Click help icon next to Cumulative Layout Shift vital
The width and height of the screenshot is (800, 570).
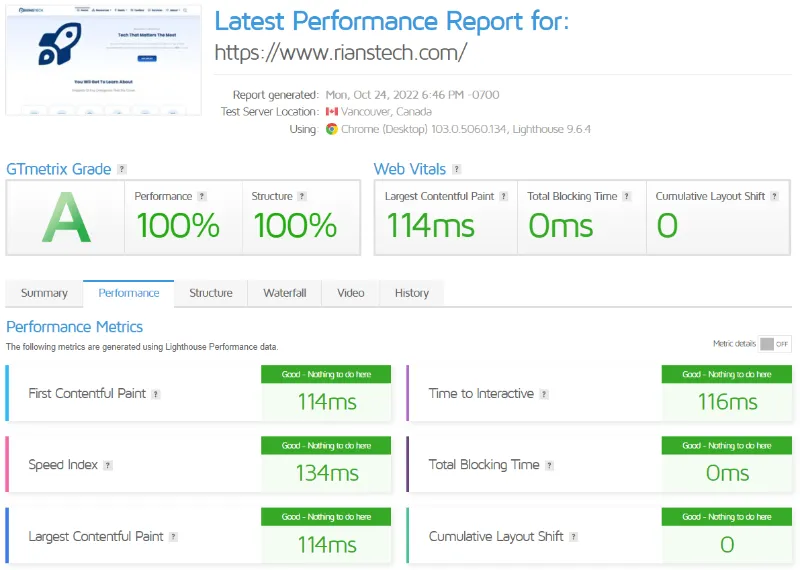click(774, 197)
